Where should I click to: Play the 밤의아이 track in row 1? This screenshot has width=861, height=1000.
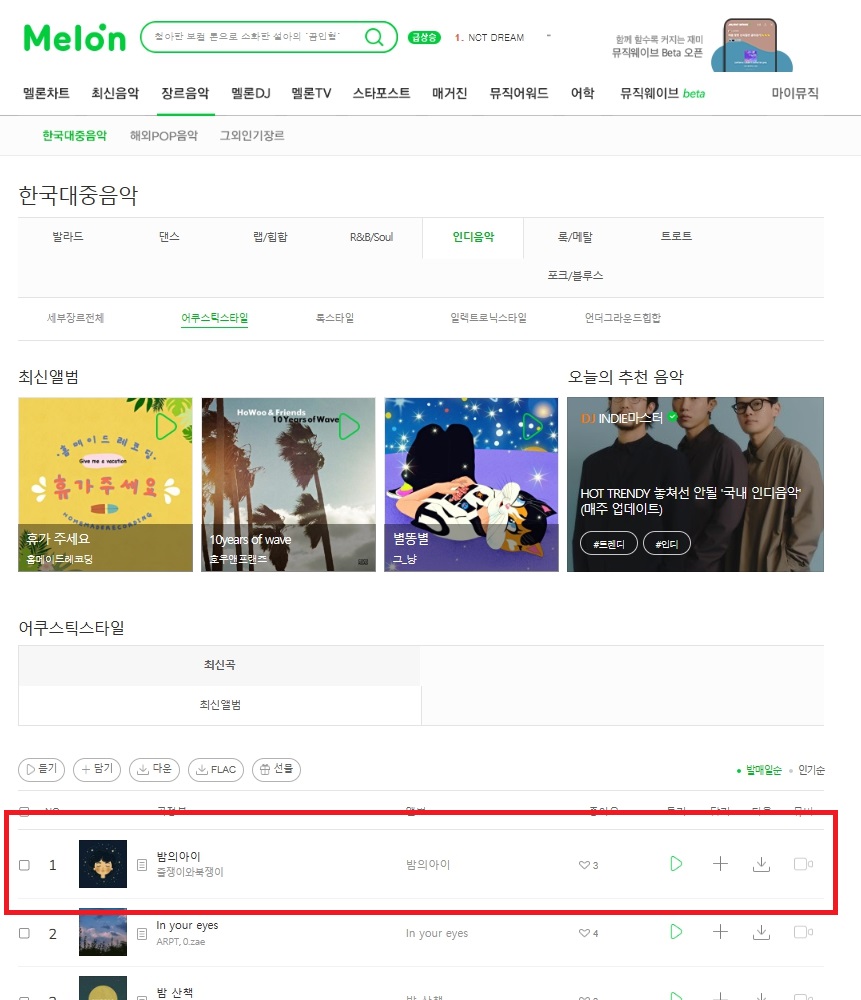point(676,864)
